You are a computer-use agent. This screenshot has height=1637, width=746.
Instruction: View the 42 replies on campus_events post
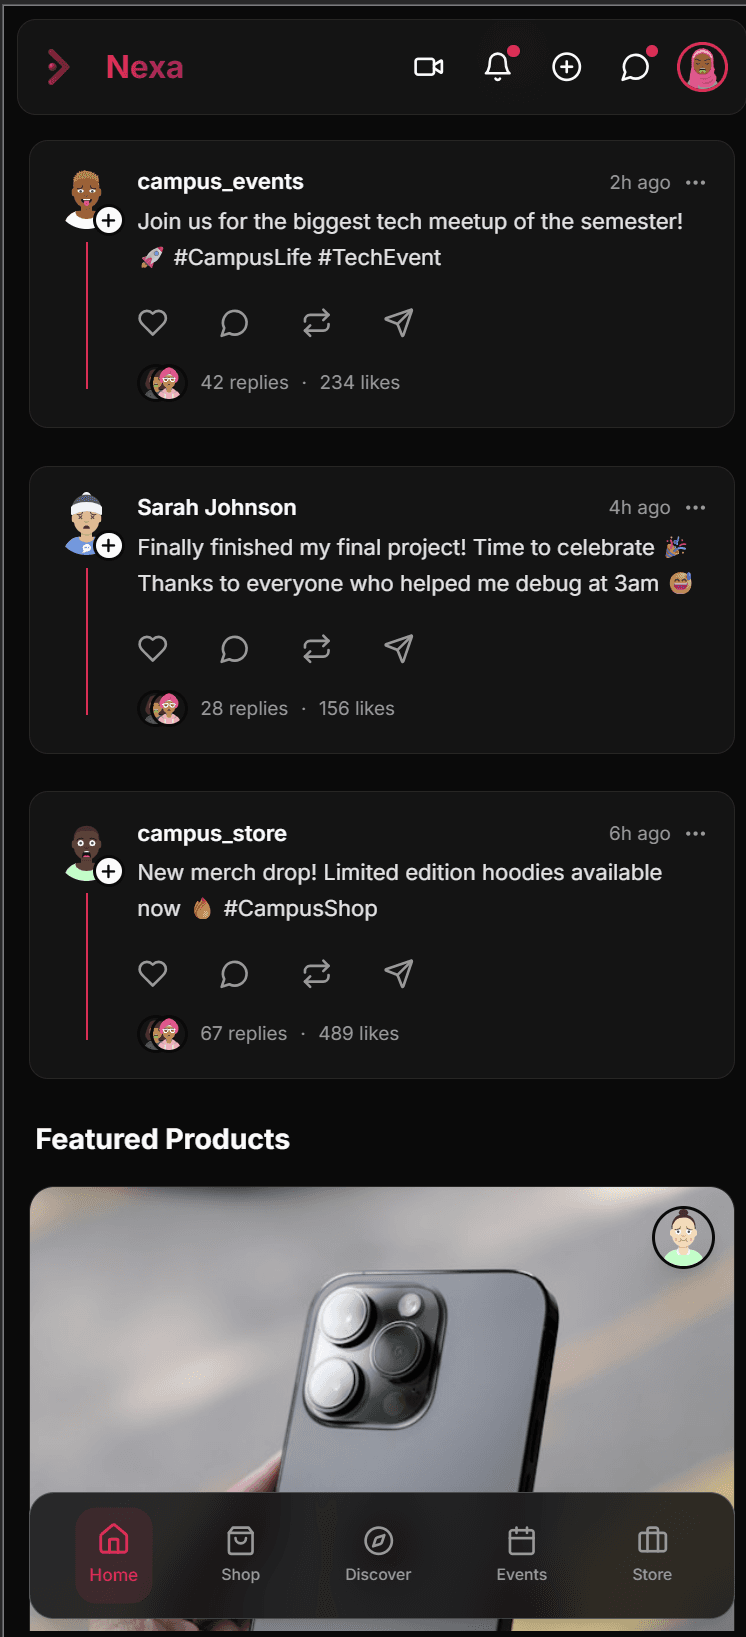pos(244,383)
